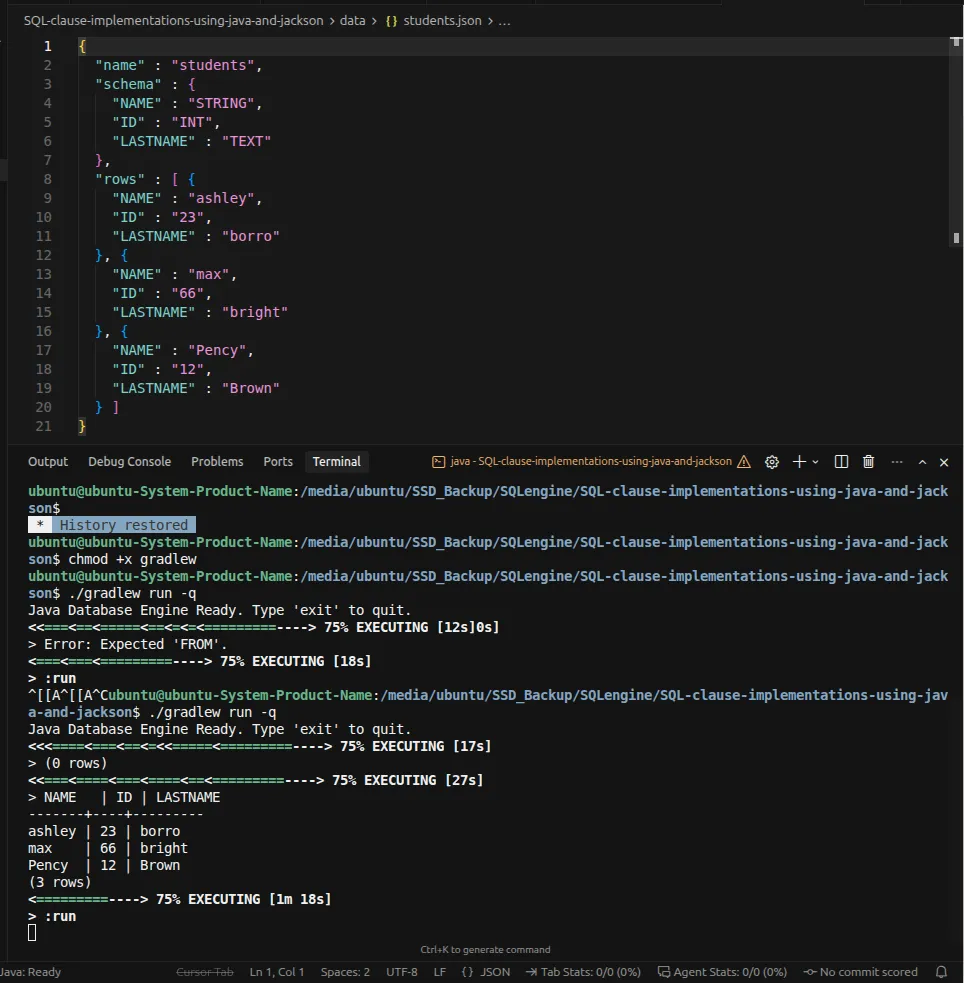Open new terminal profile dropdown arrow

pos(815,462)
